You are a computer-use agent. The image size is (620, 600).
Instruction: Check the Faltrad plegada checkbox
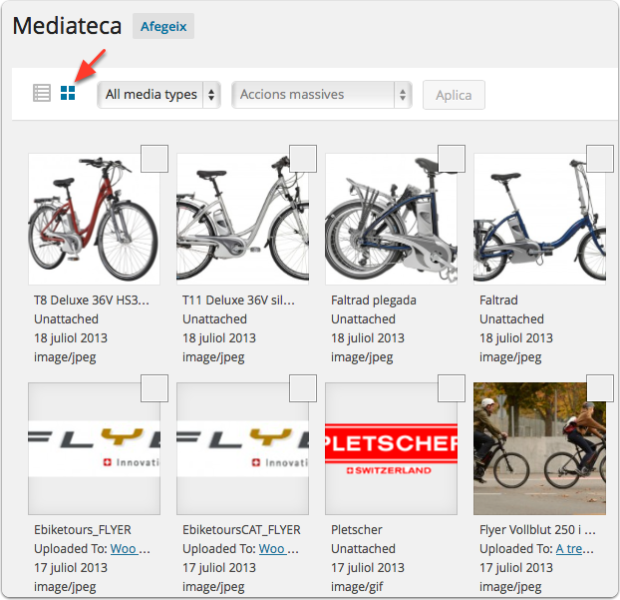(x=452, y=159)
